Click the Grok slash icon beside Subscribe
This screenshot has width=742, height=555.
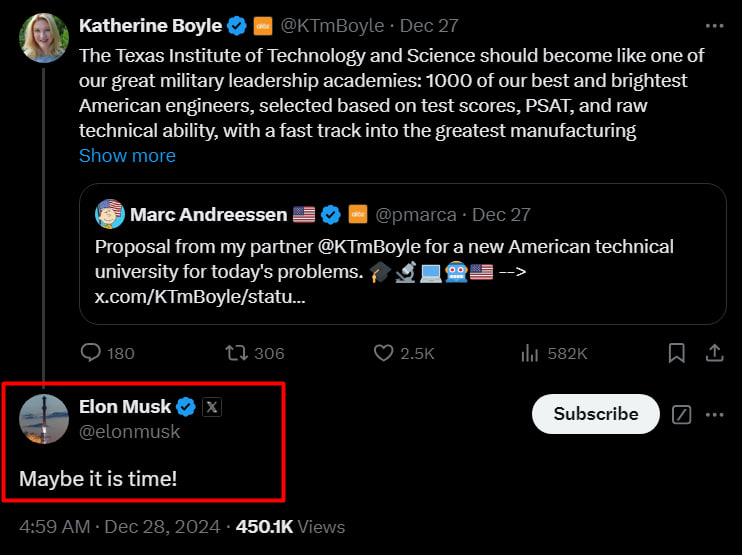tap(681, 414)
